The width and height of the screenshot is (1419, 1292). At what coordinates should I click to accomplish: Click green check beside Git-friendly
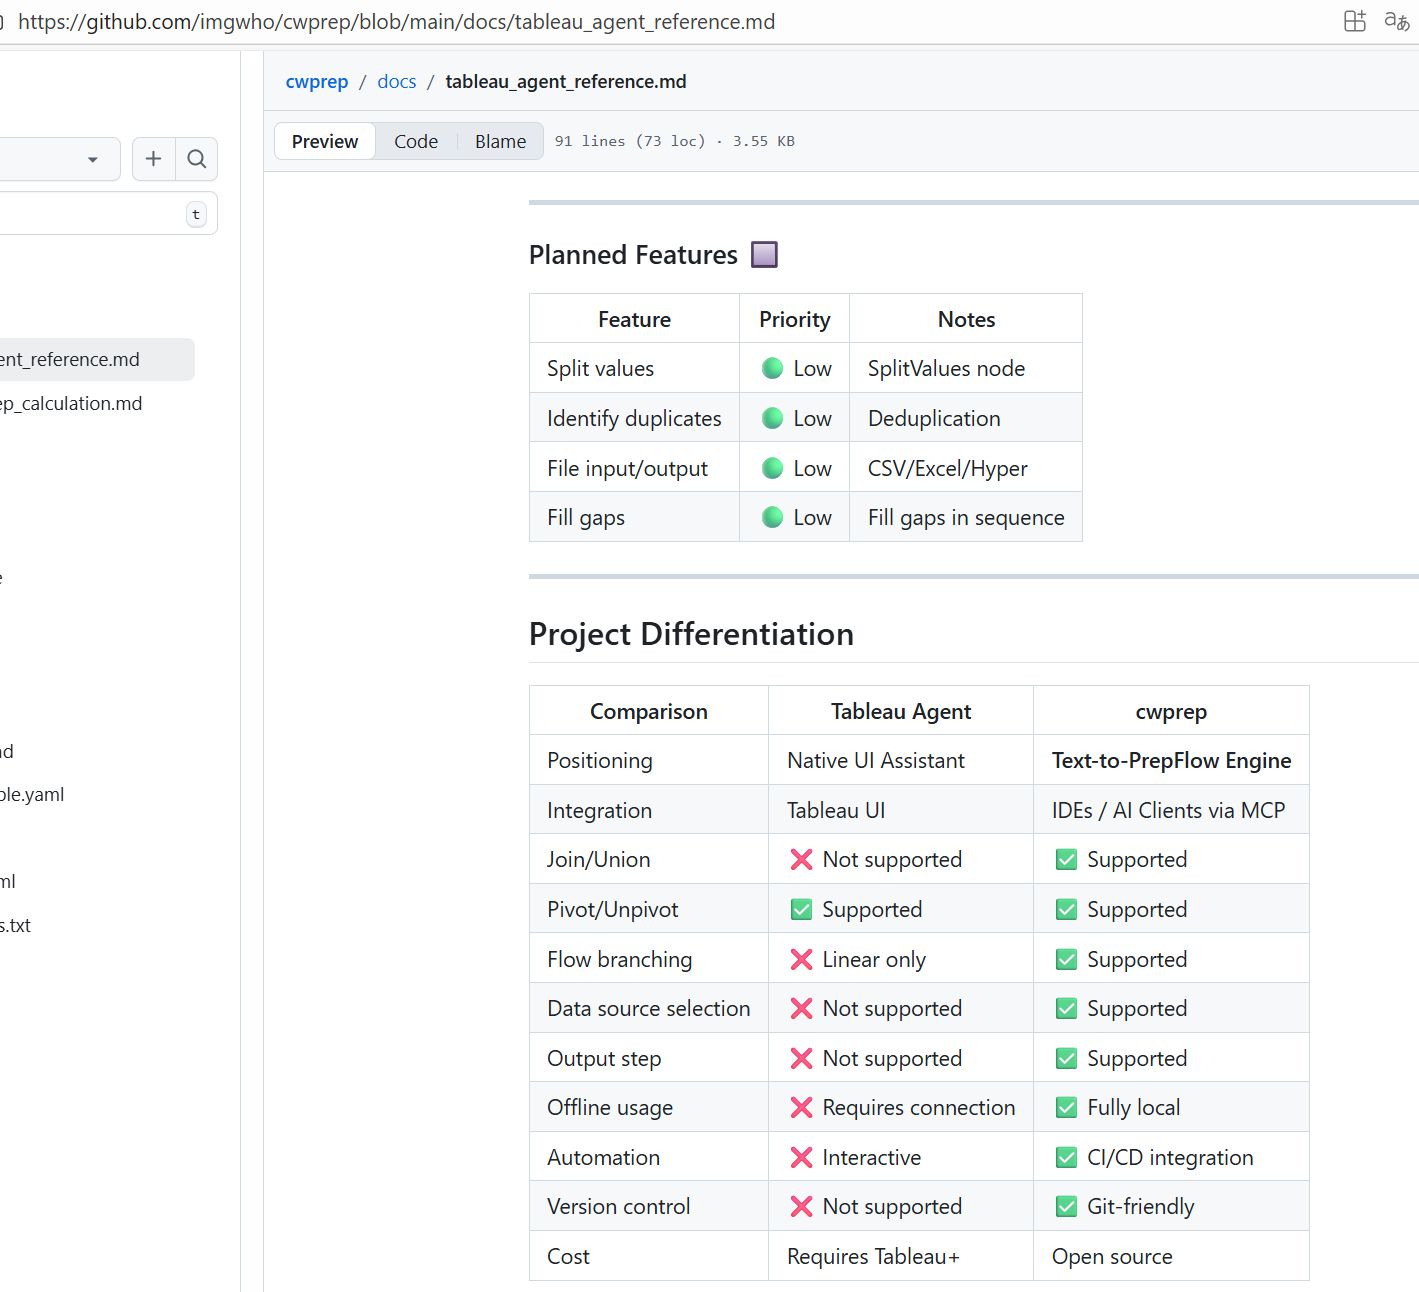(1066, 1206)
